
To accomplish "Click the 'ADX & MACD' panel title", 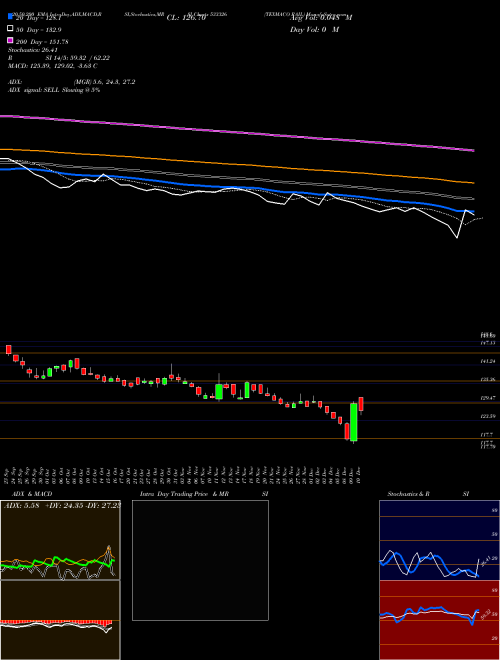I will 32,494.
